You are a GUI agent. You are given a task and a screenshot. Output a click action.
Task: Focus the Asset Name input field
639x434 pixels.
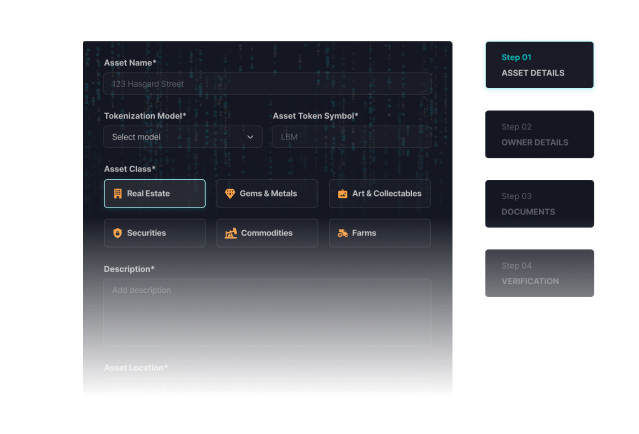click(267, 84)
